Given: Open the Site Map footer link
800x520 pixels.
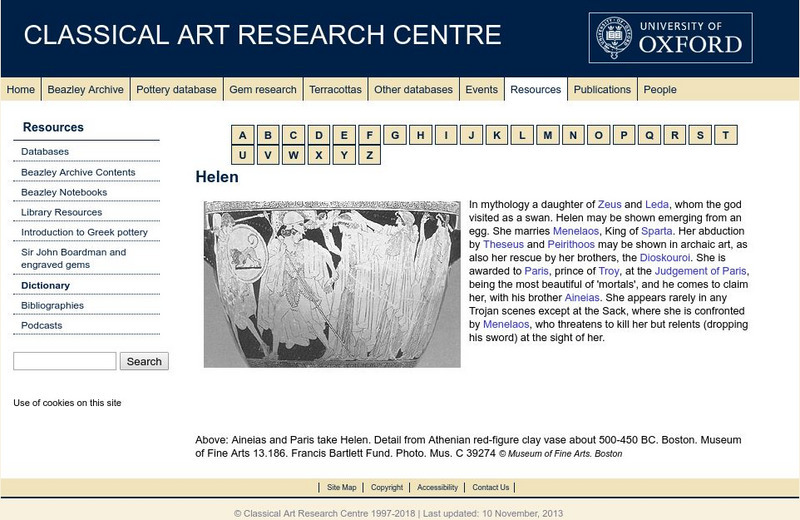Looking at the screenshot, I should [341, 487].
